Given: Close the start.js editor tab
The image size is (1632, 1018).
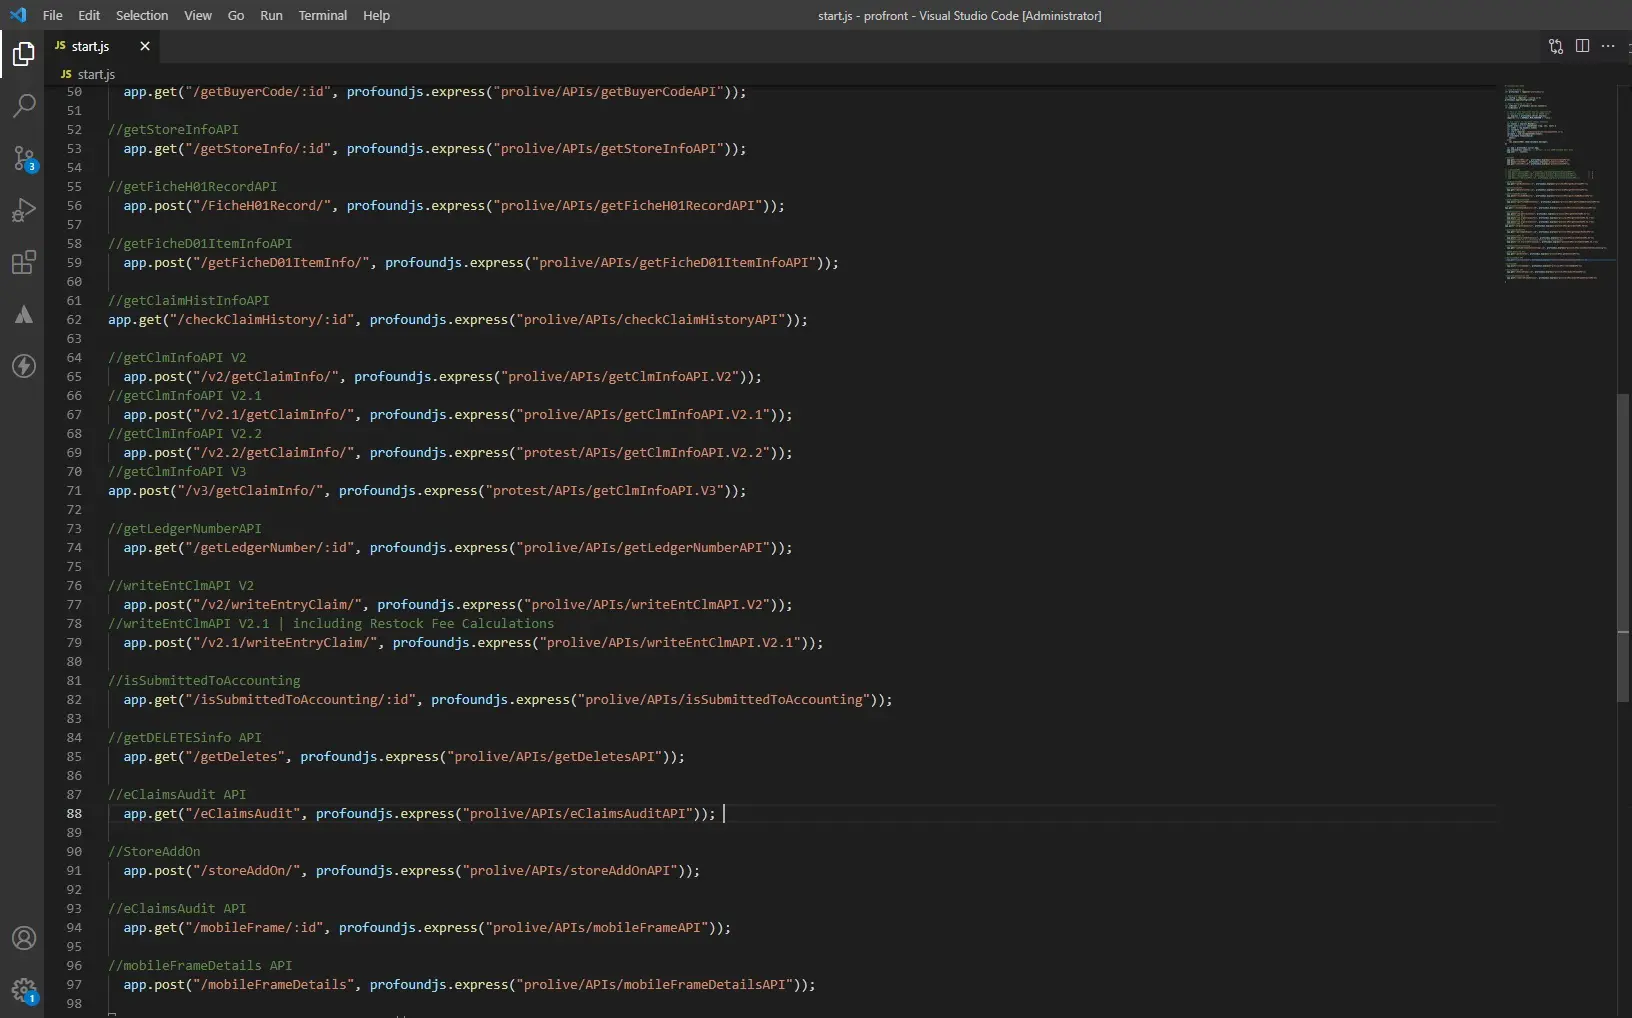Looking at the screenshot, I should click(145, 46).
